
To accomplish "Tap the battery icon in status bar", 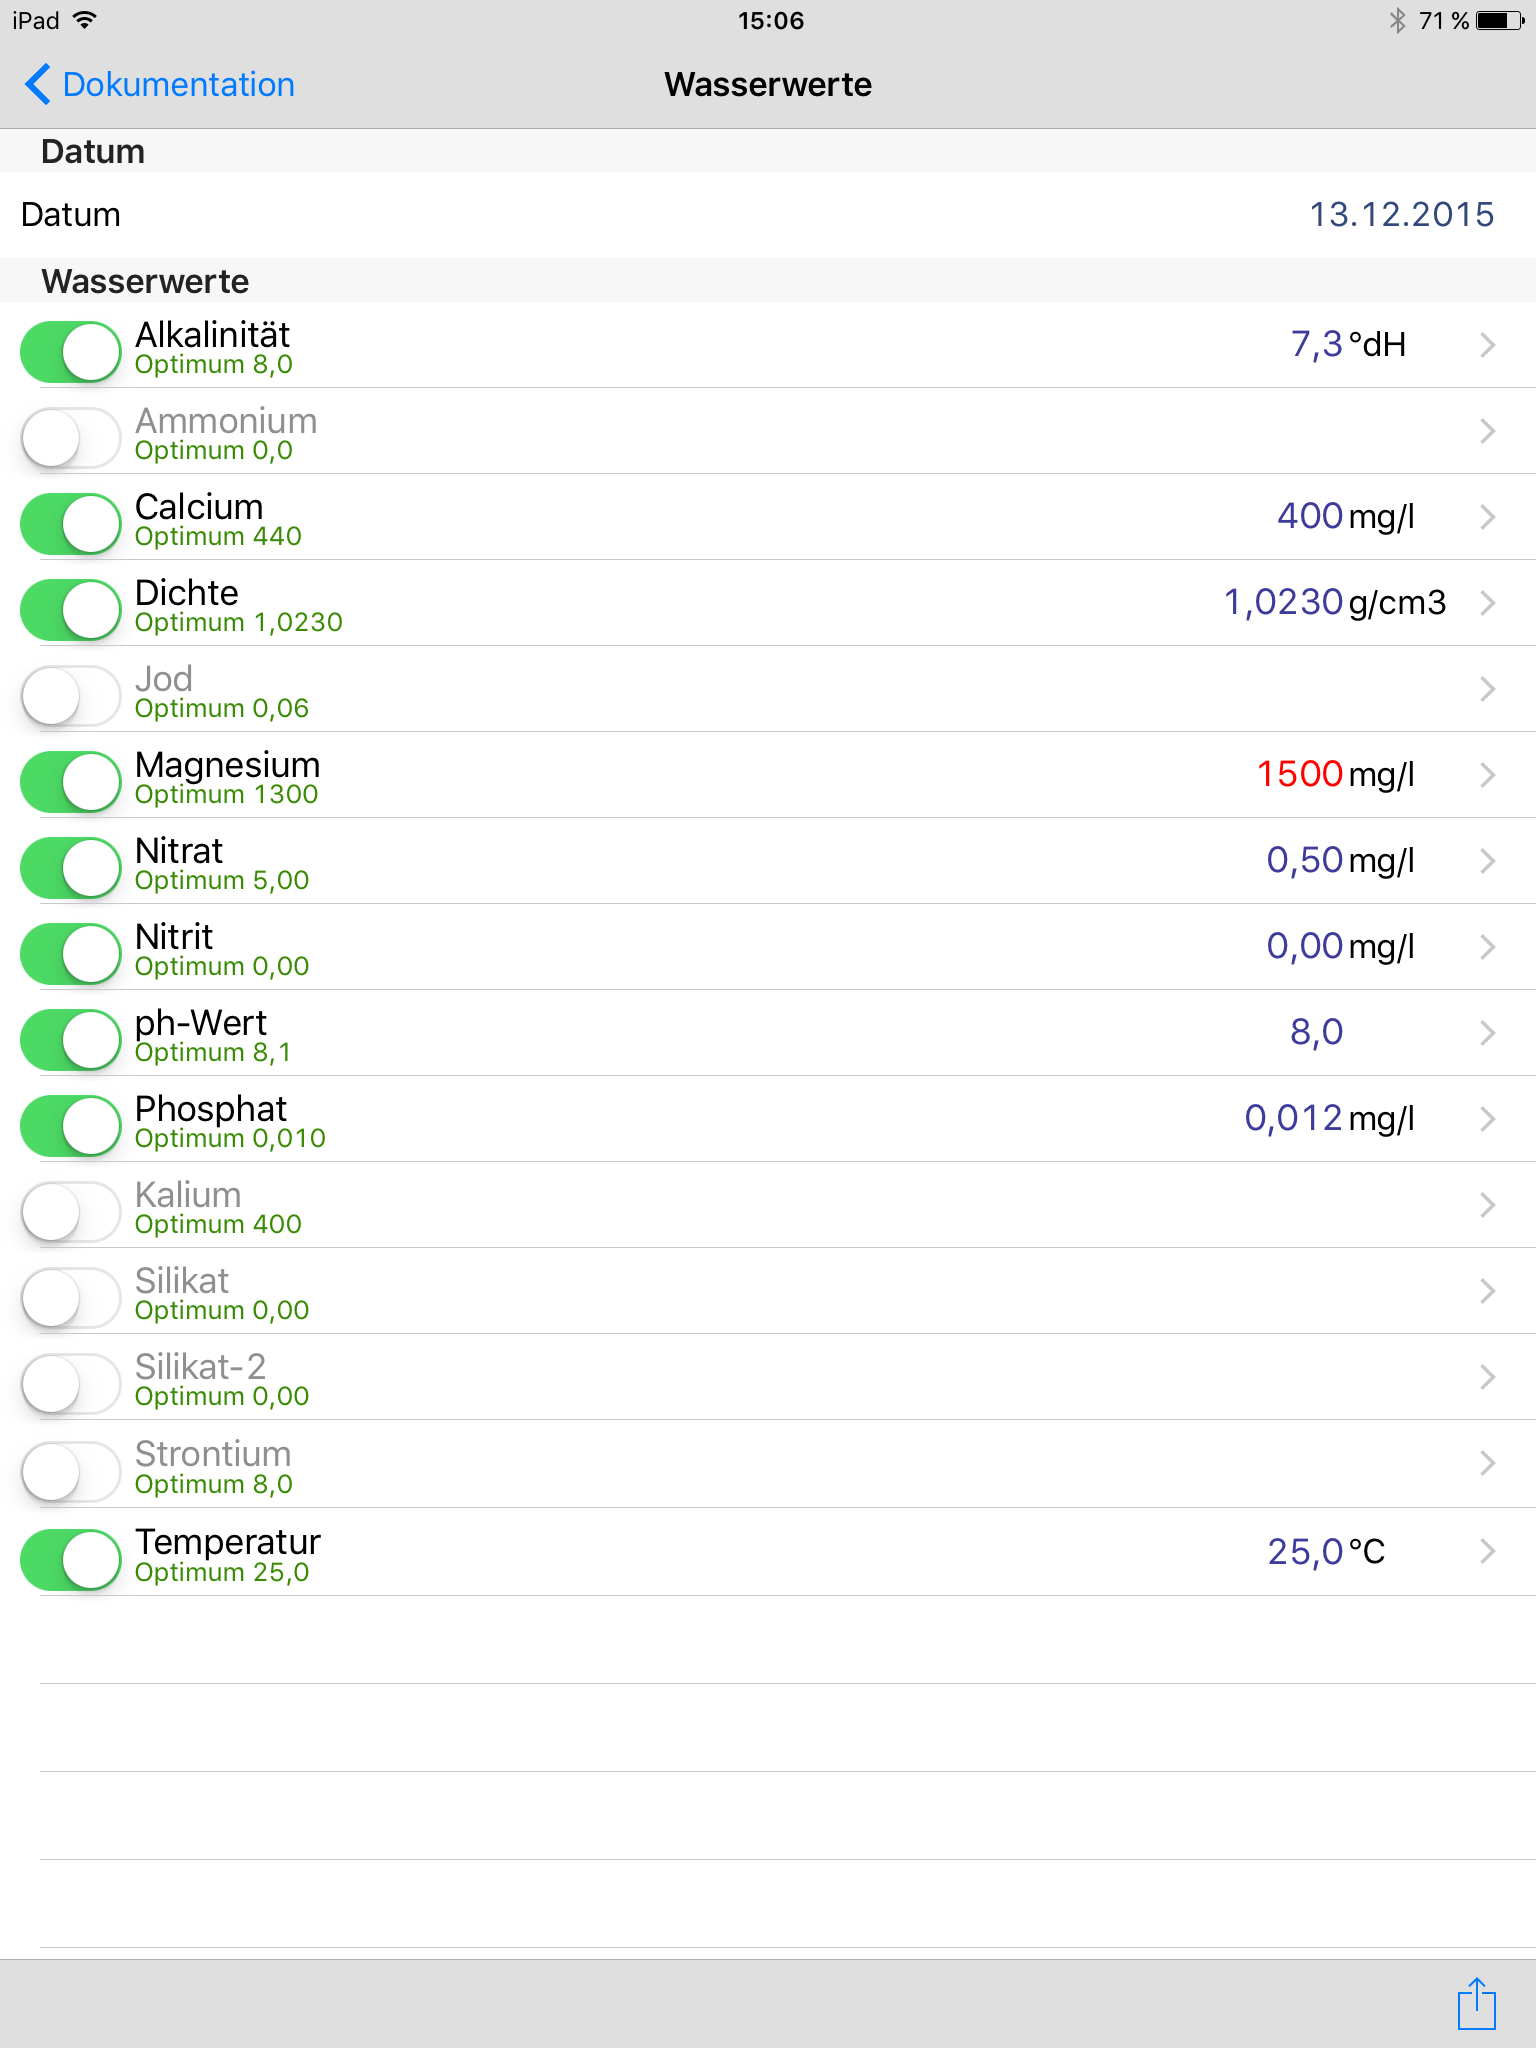I will coord(1498,21).
